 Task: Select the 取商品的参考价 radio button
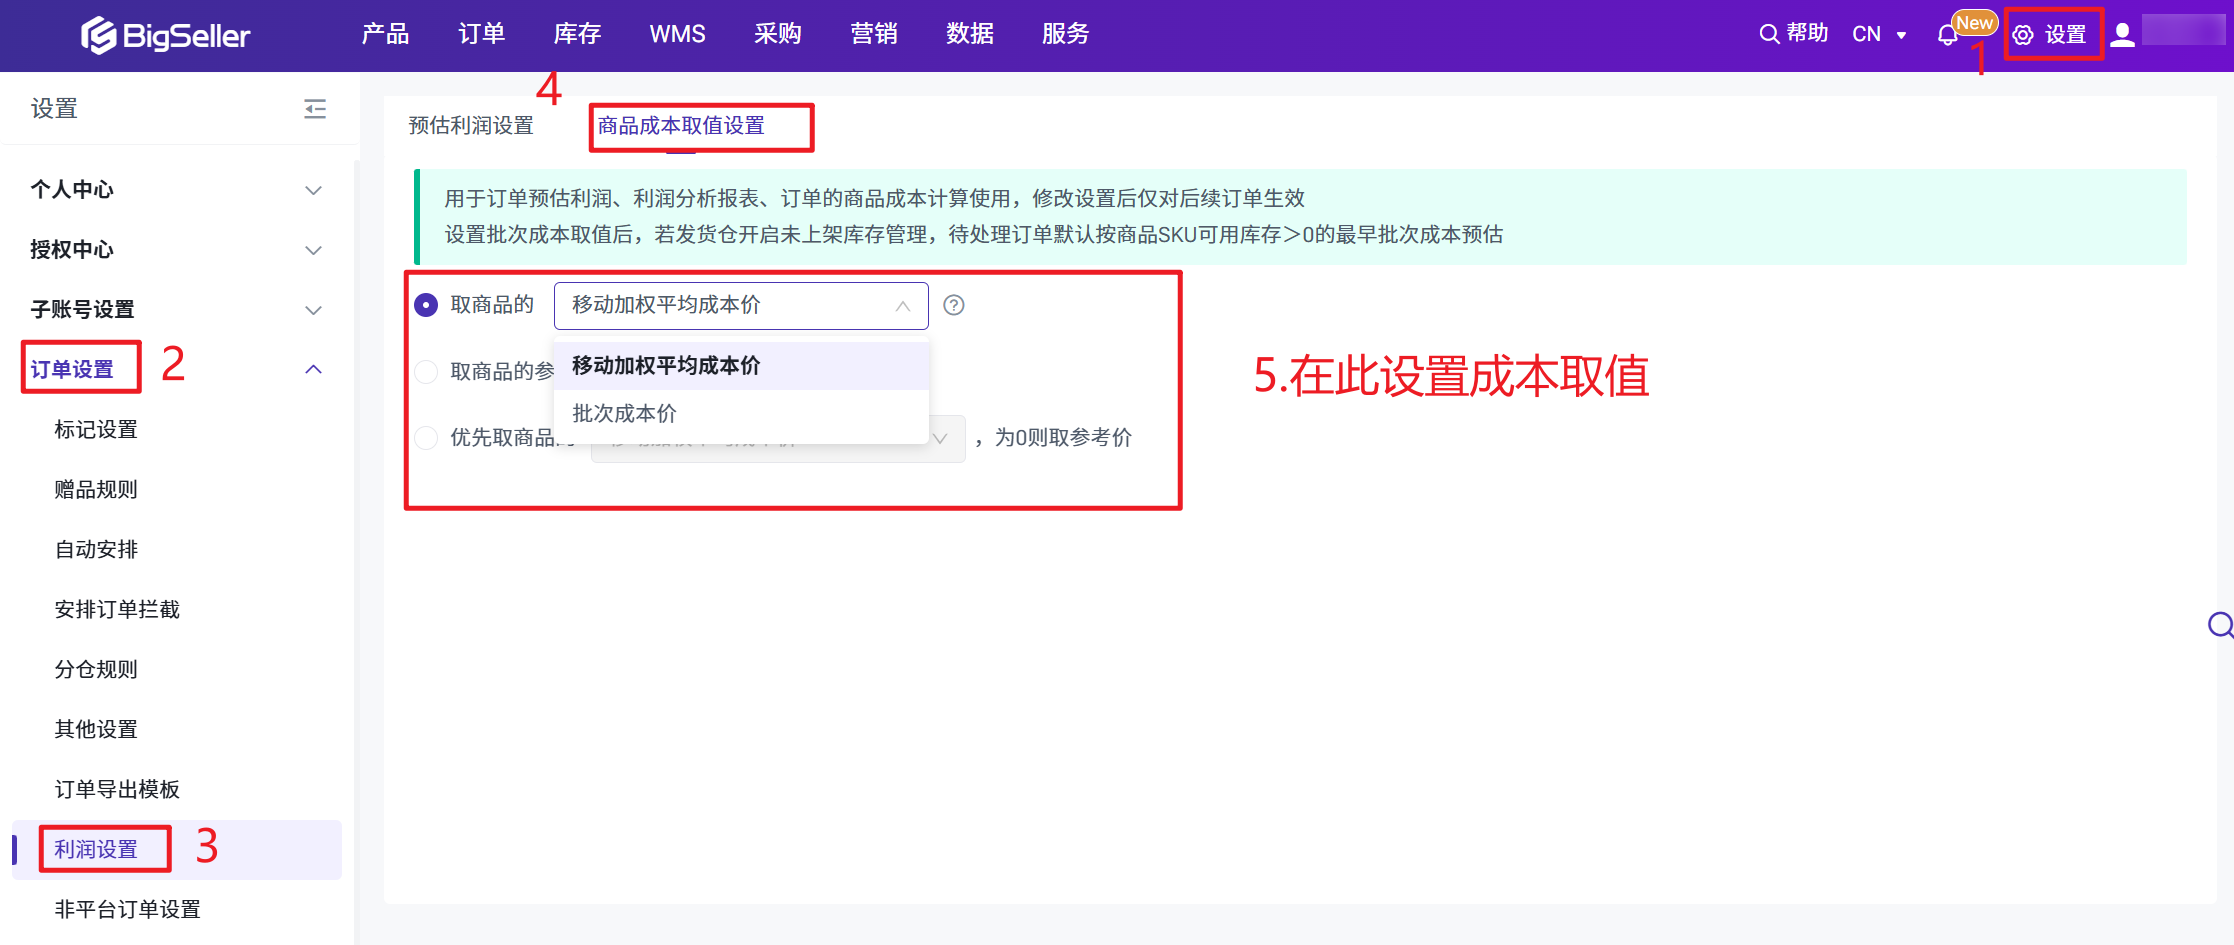(x=426, y=372)
